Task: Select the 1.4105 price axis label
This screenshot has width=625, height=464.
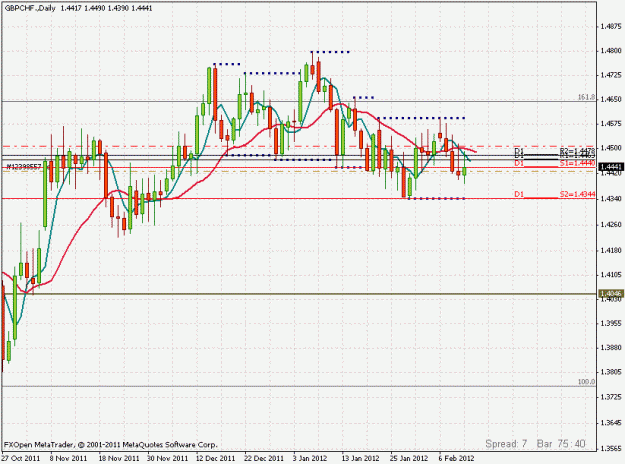Action: coord(611,275)
